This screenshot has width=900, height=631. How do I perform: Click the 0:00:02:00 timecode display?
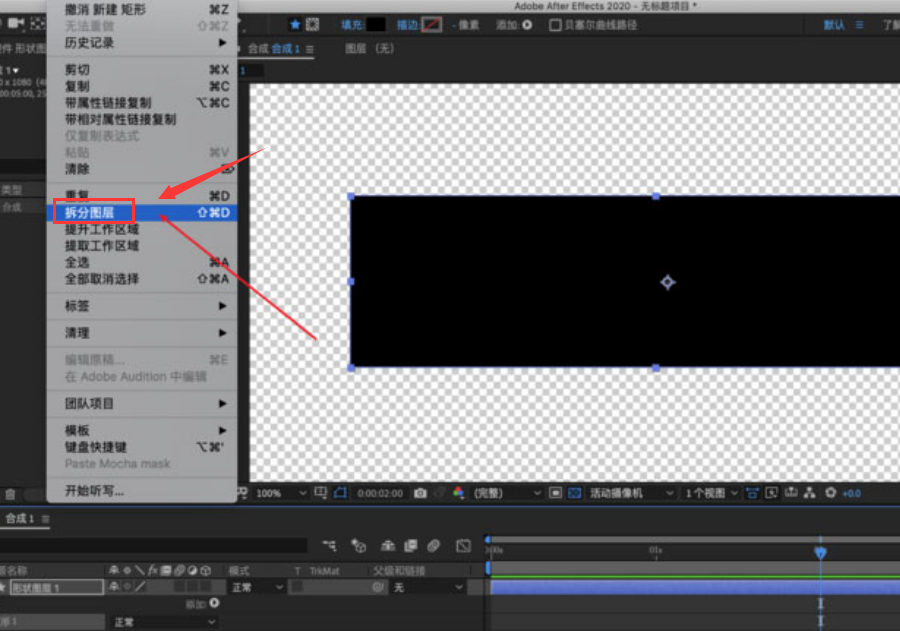[x=380, y=493]
